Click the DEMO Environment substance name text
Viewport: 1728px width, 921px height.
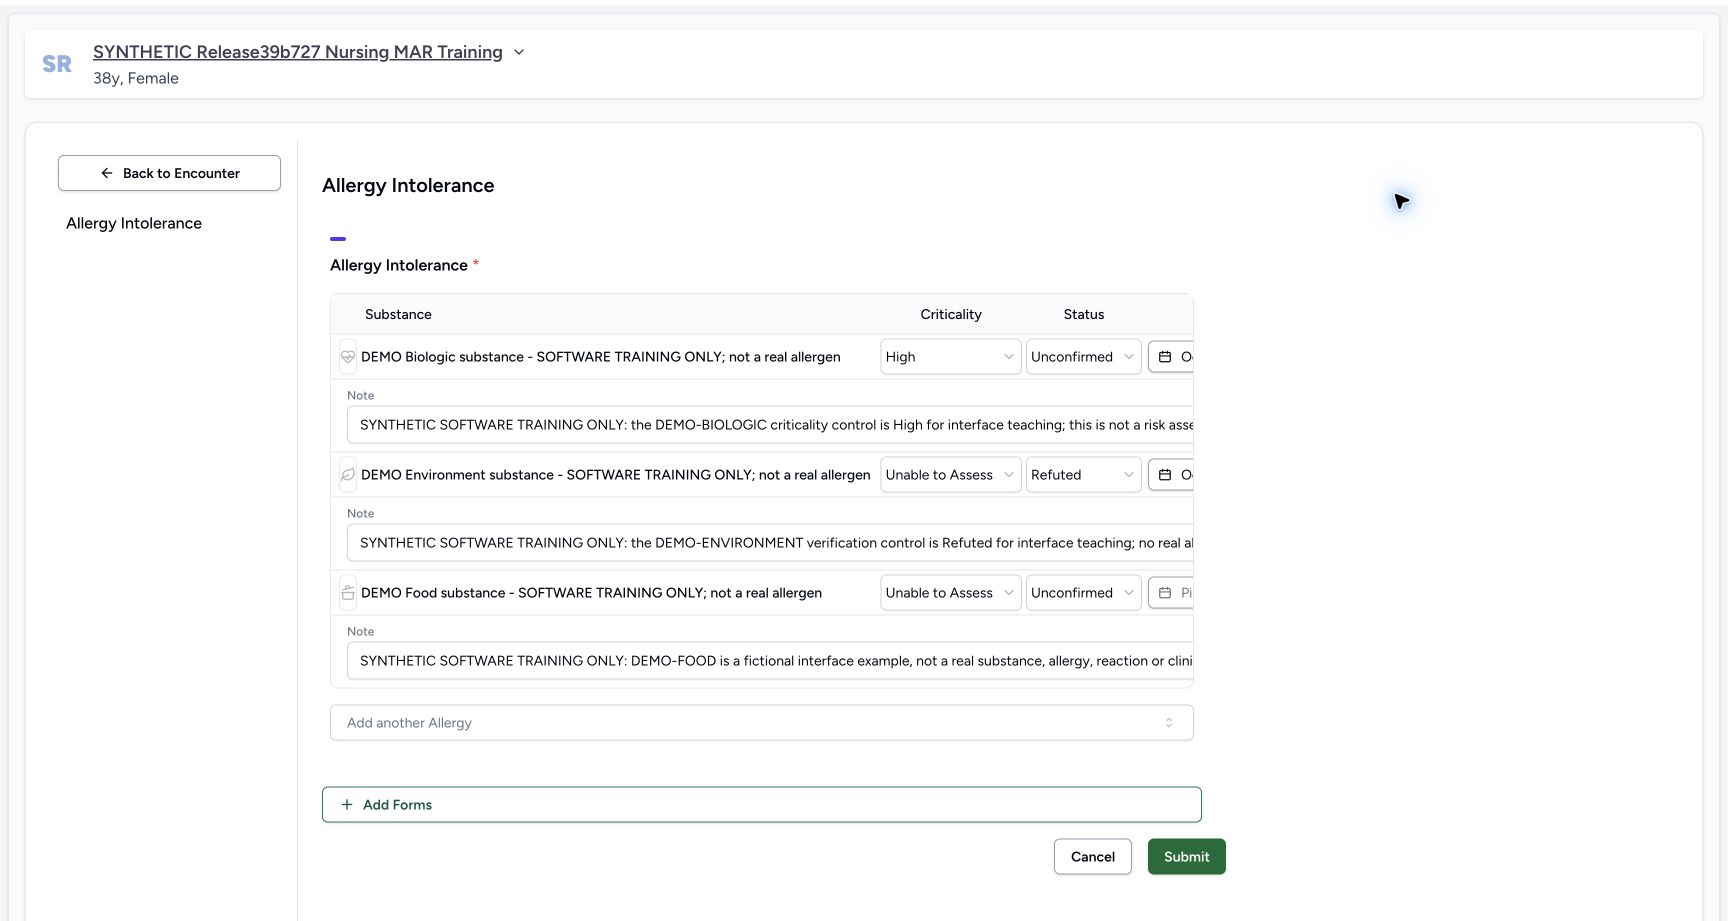point(616,475)
